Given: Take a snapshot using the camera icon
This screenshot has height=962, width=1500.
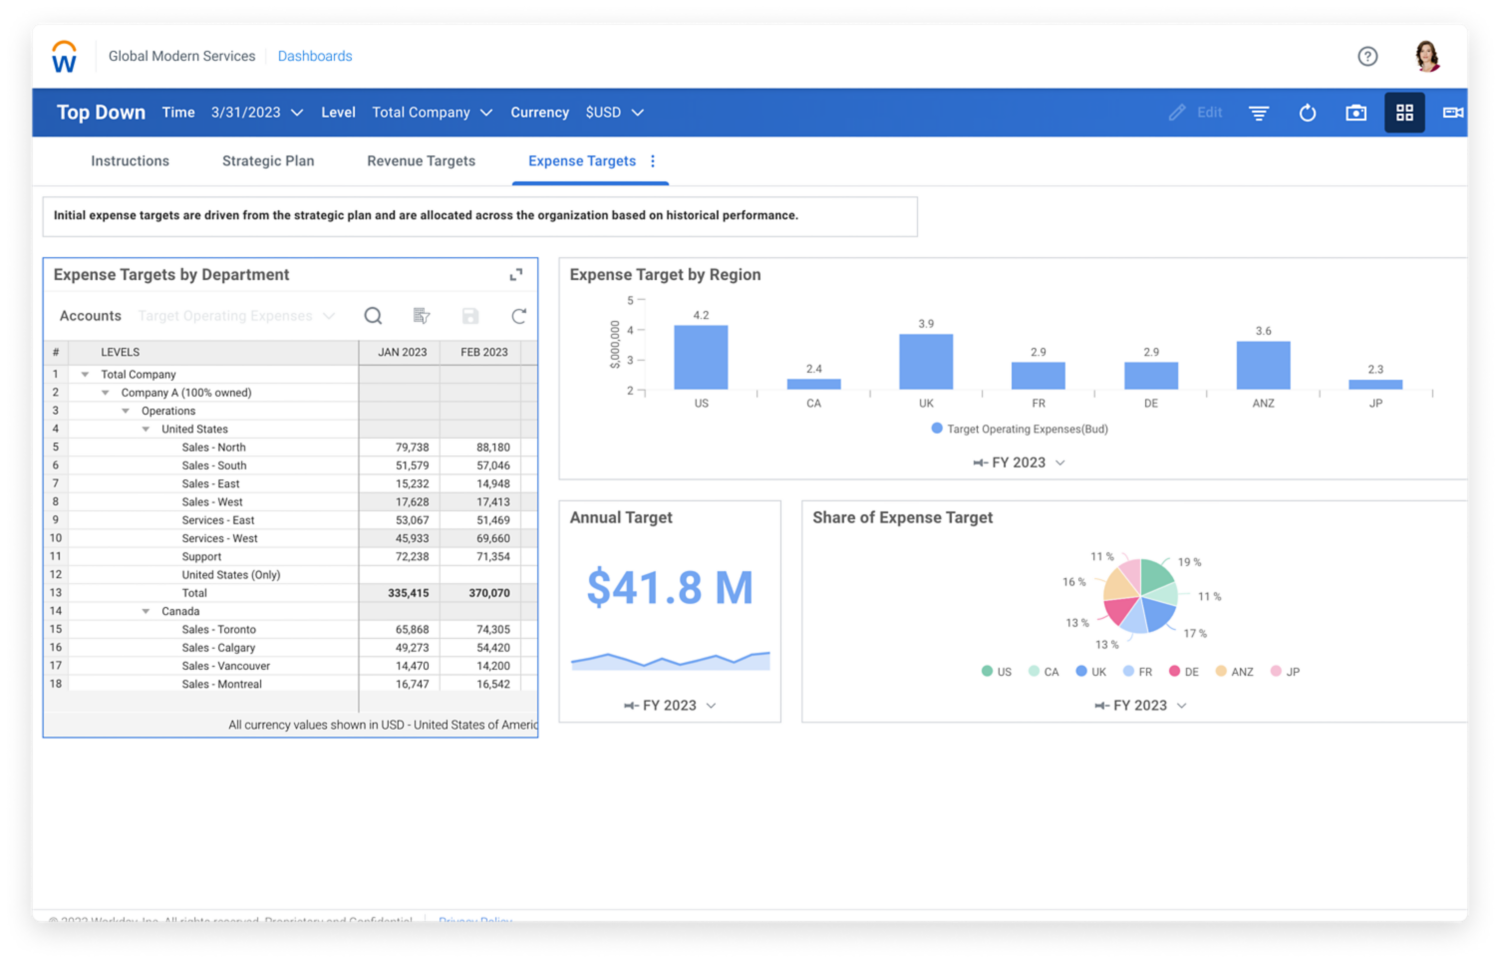Looking at the screenshot, I should (x=1355, y=112).
